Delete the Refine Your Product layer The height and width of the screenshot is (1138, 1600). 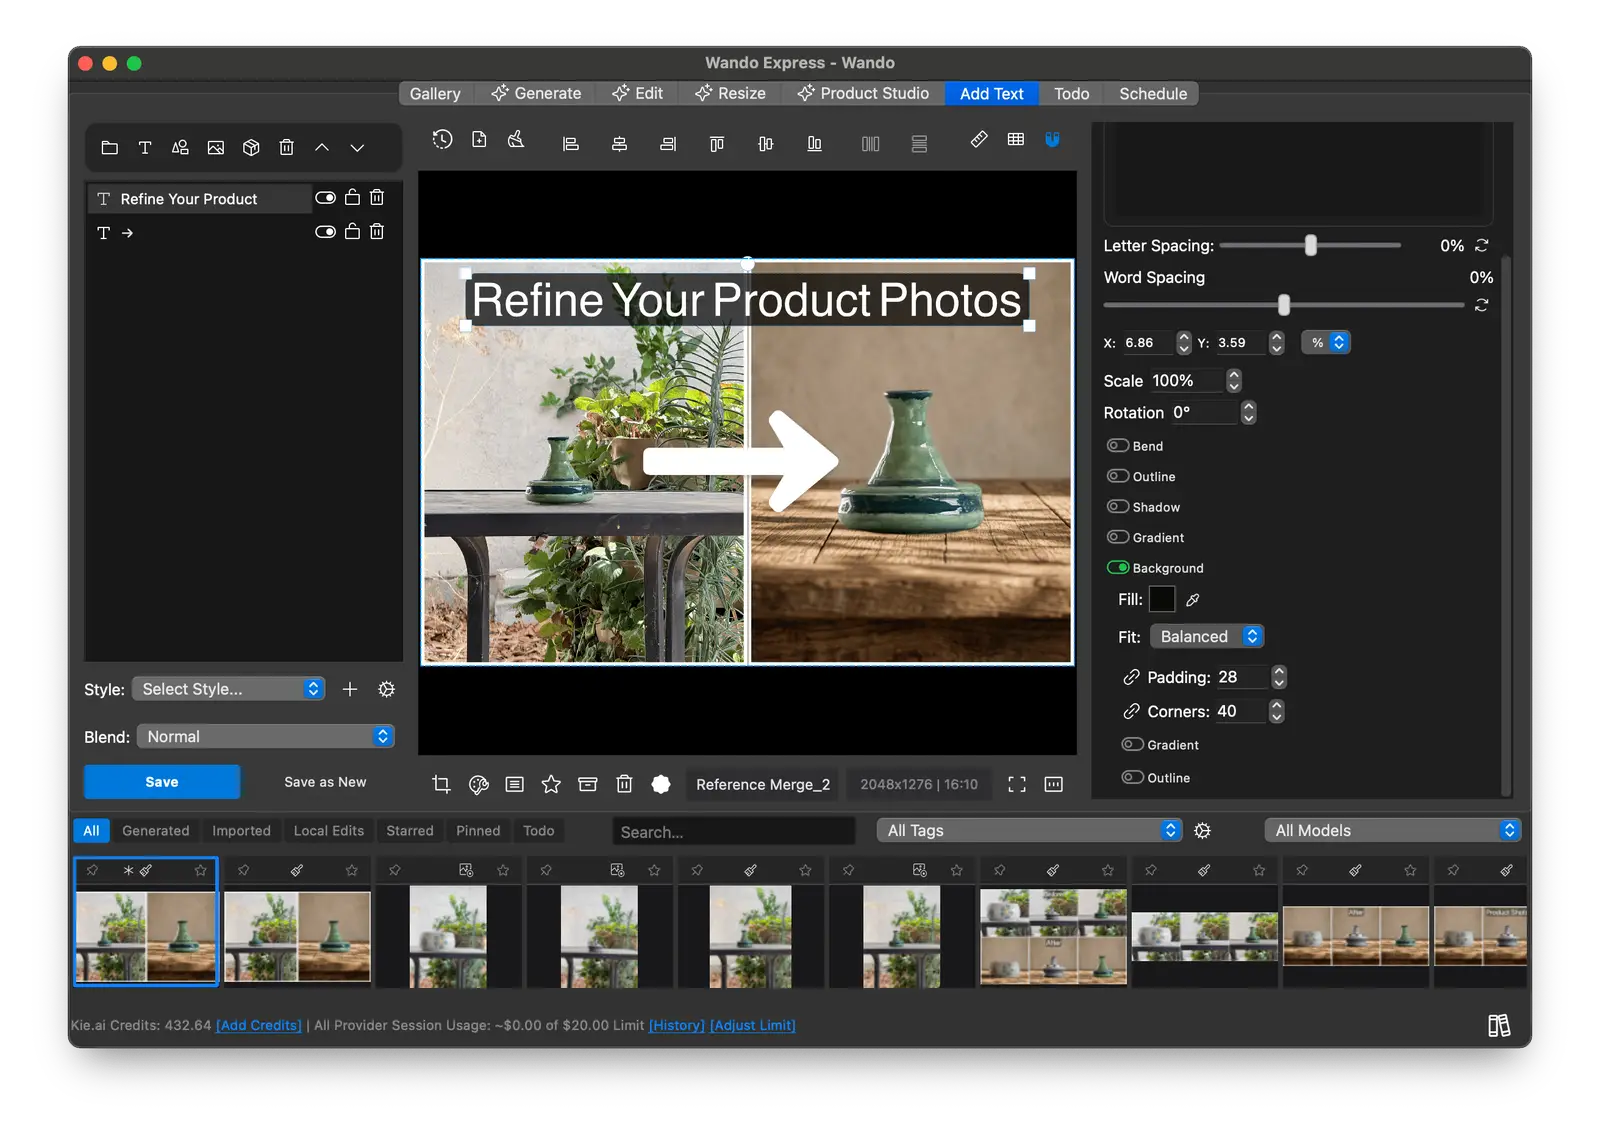tap(377, 198)
